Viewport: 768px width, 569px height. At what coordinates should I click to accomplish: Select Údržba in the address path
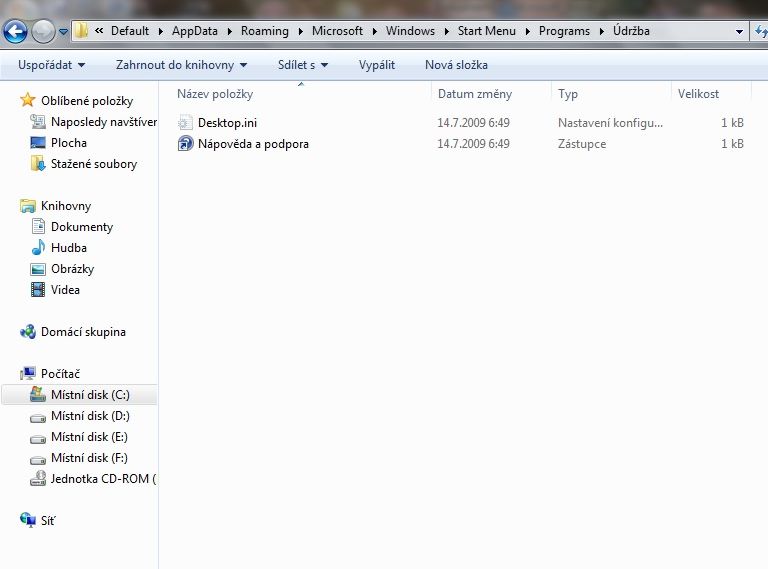631,31
